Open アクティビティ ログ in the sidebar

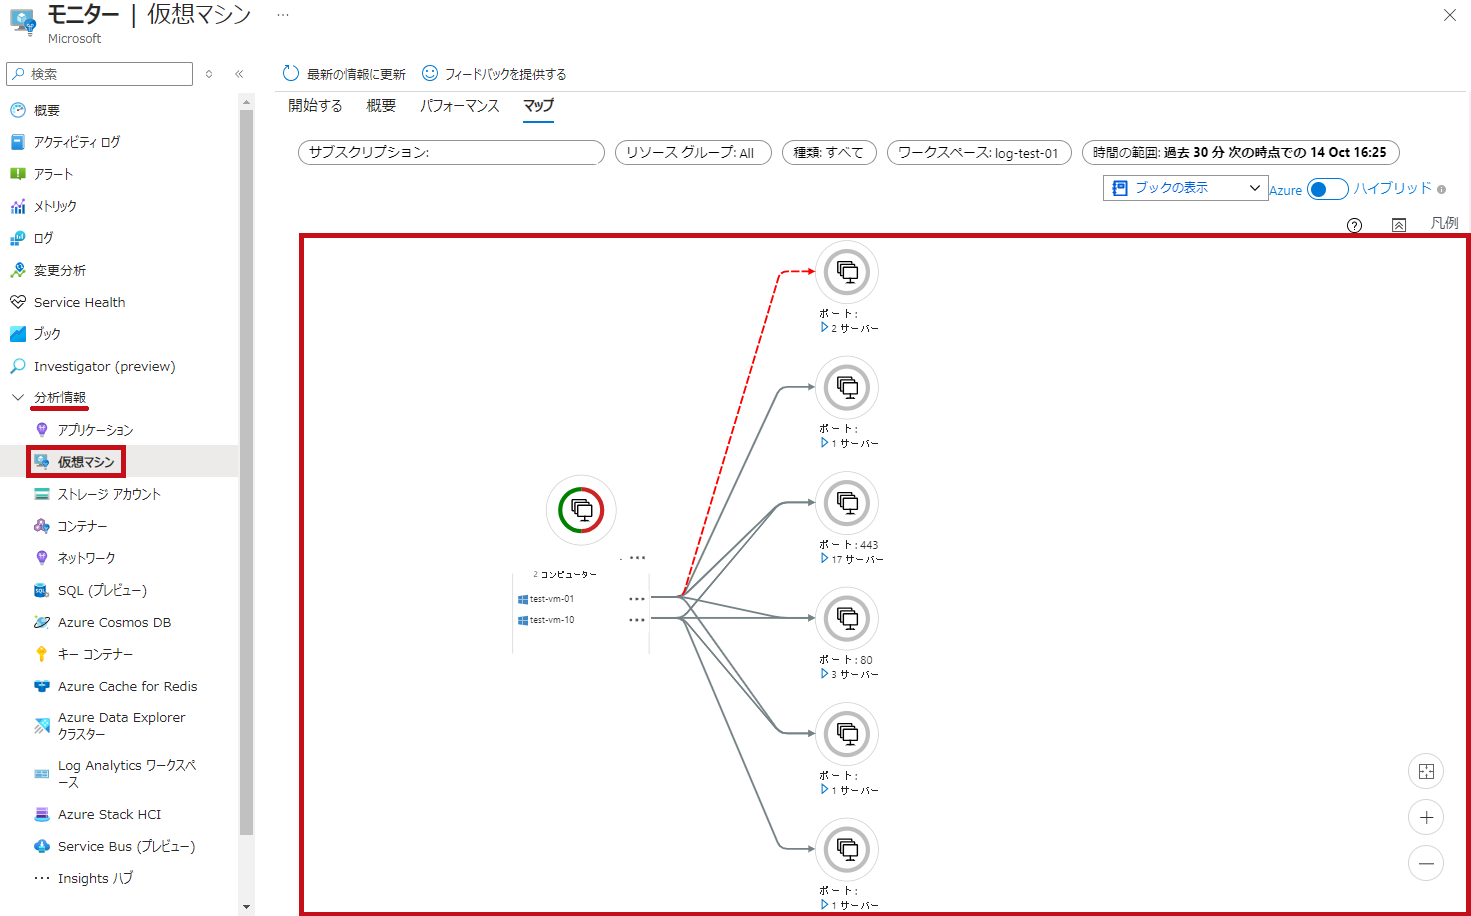tap(77, 142)
